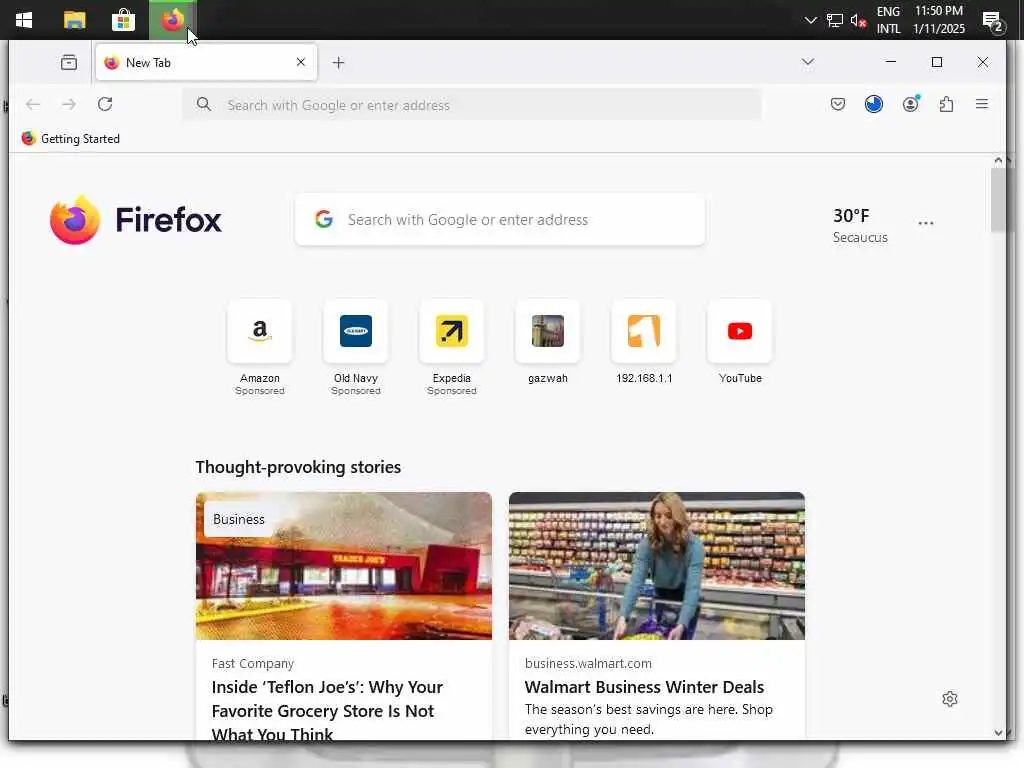This screenshot has width=1024, height=768.
Task: Click the address bar search field
Action: click(472, 104)
